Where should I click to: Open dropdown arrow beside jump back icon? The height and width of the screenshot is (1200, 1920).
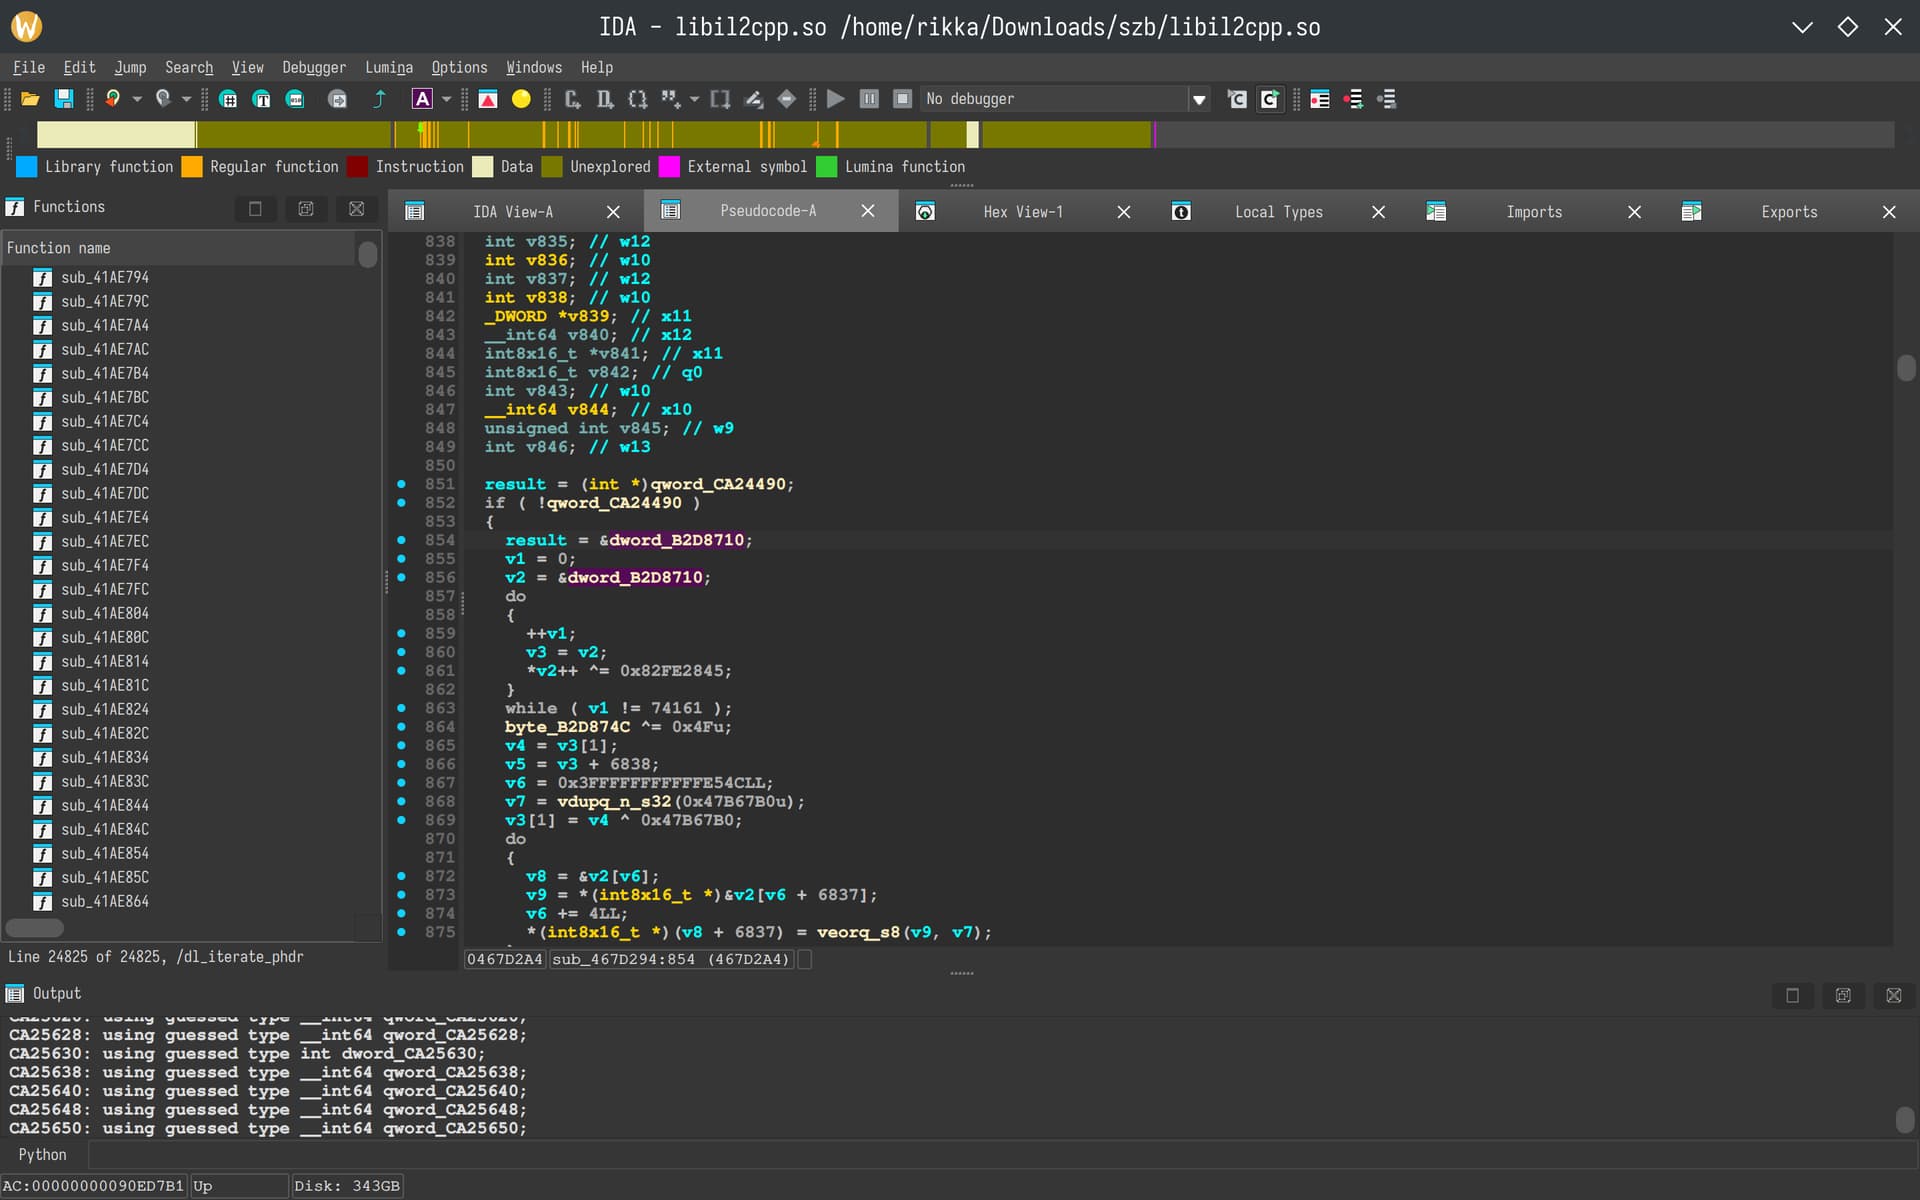(137, 99)
